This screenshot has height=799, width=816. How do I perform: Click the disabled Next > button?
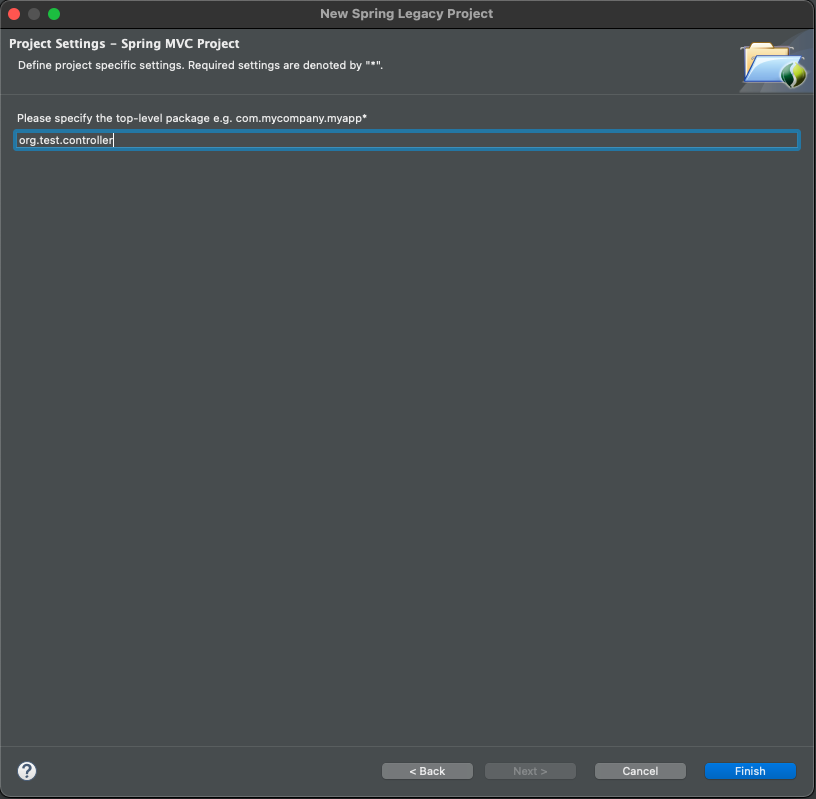coord(530,771)
